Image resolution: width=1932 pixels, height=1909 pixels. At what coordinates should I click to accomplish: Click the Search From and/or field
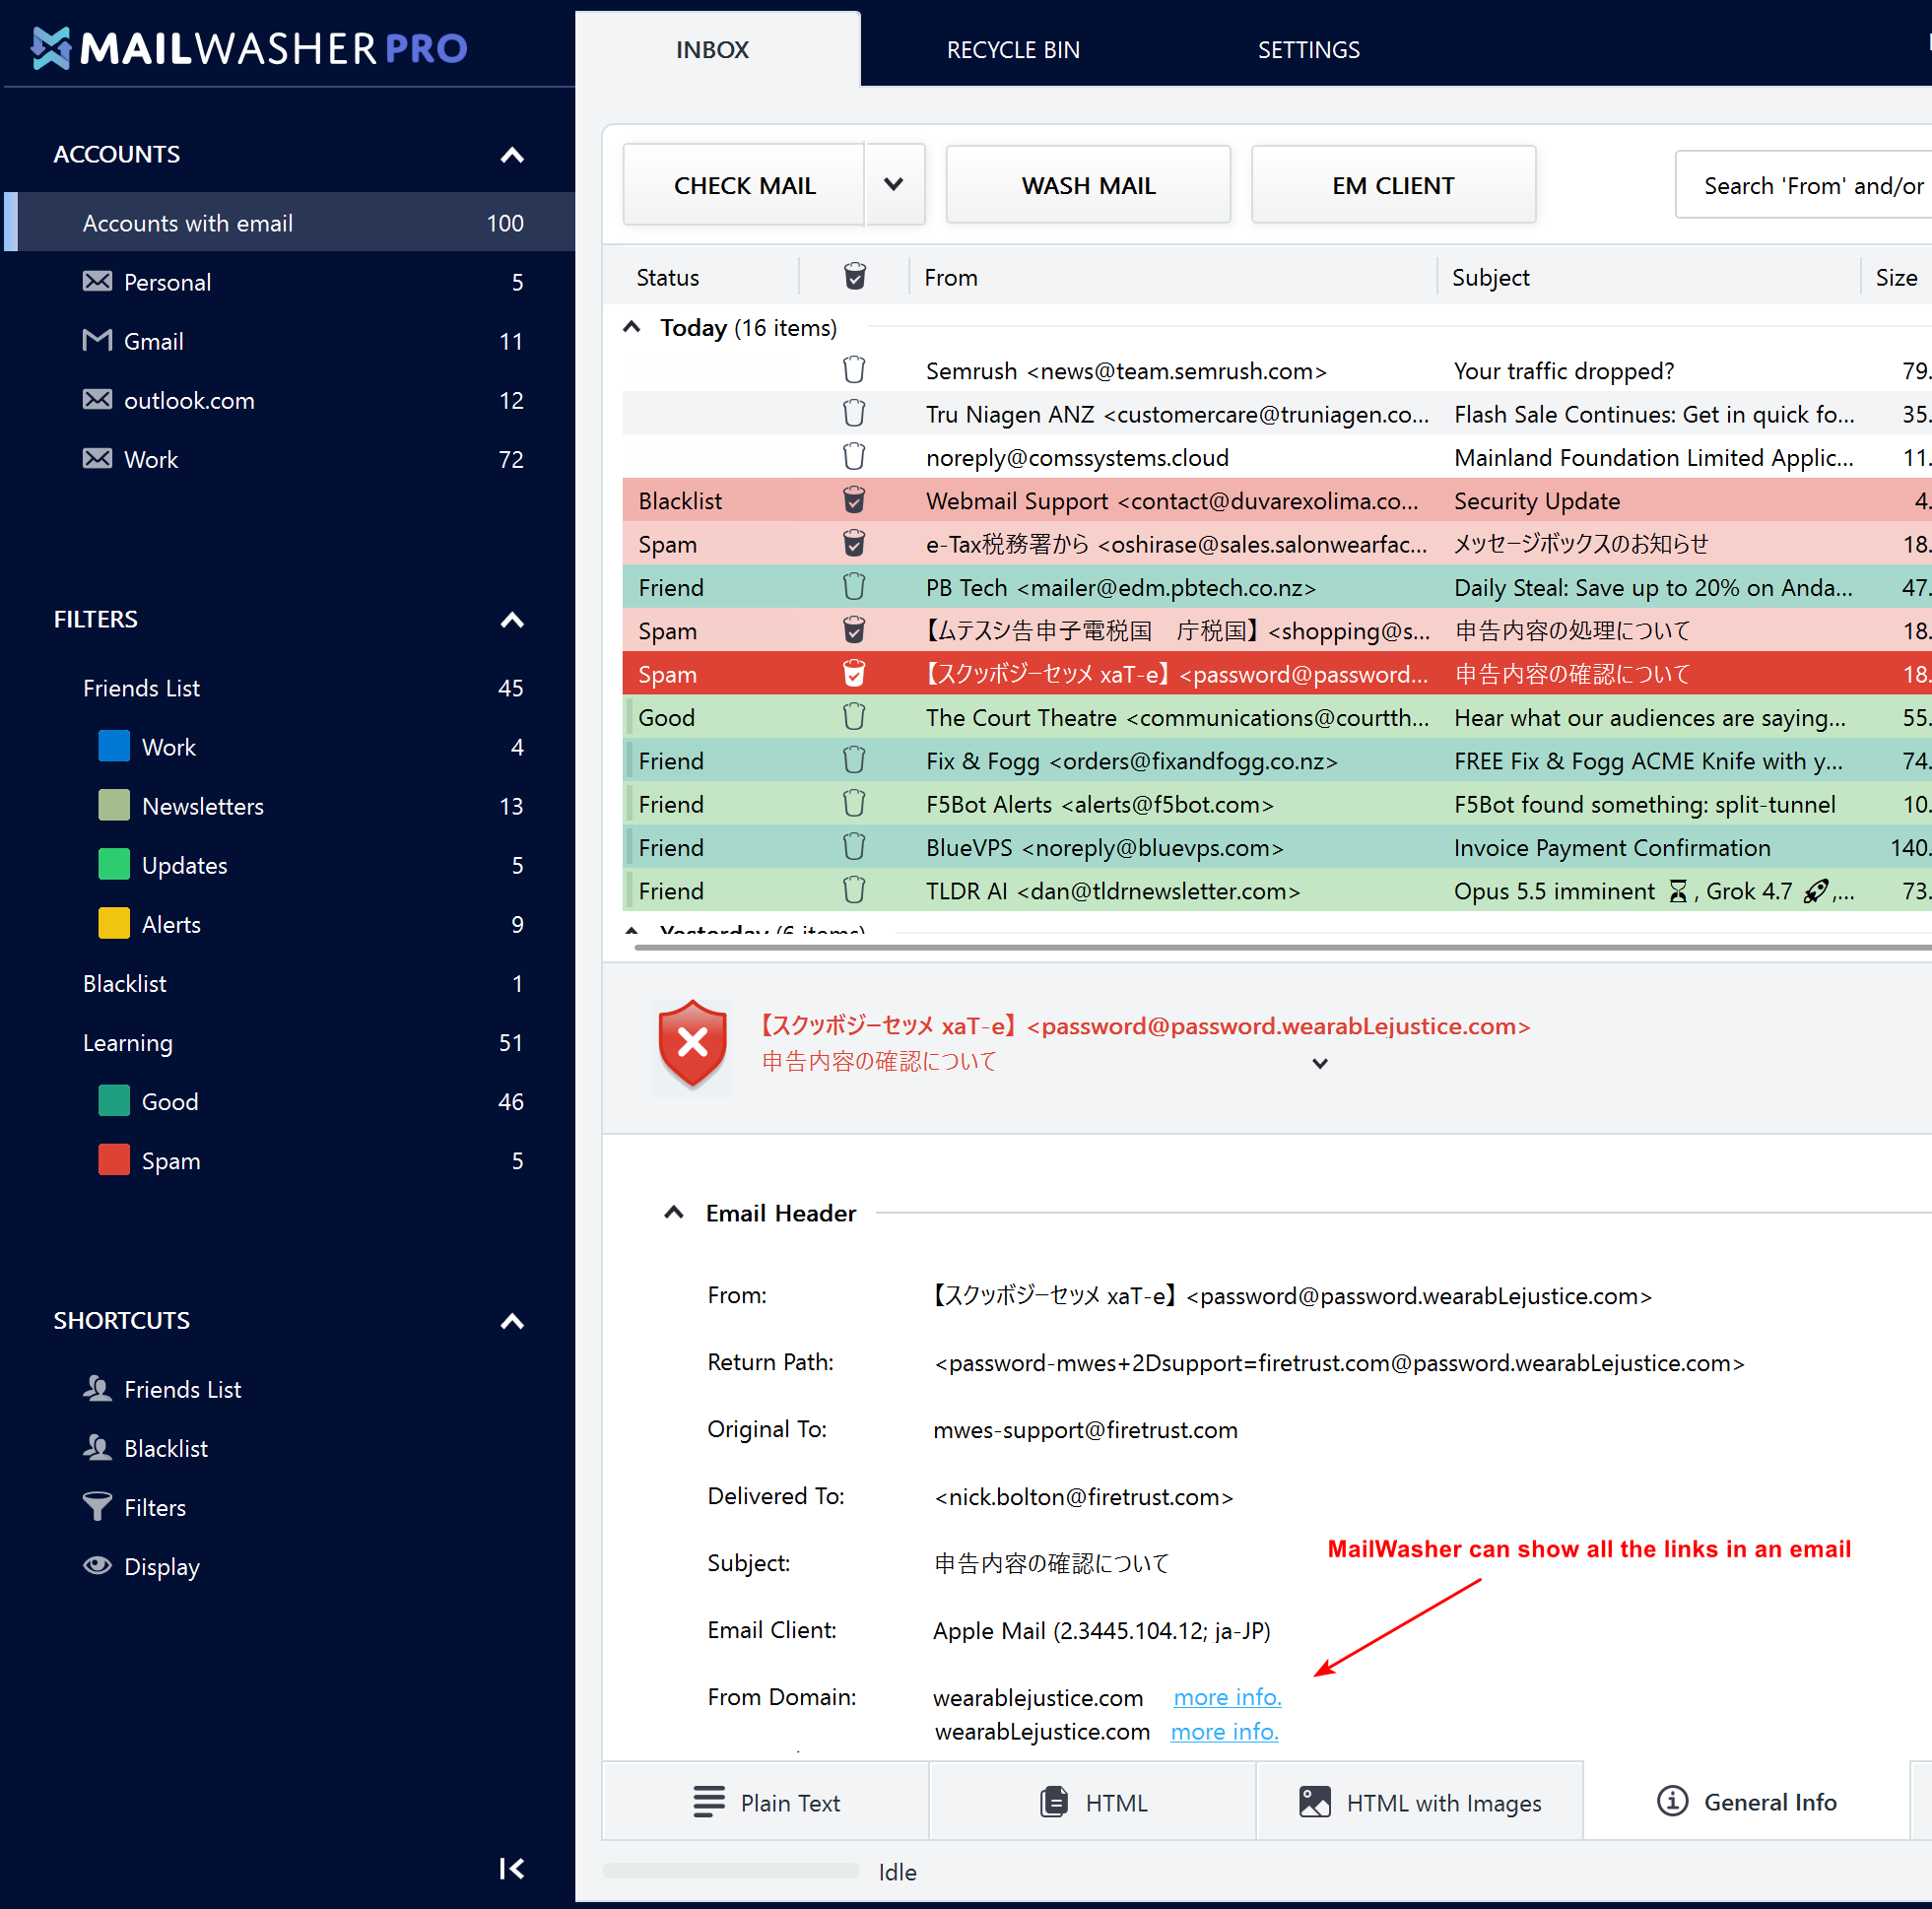pos(1803,185)
